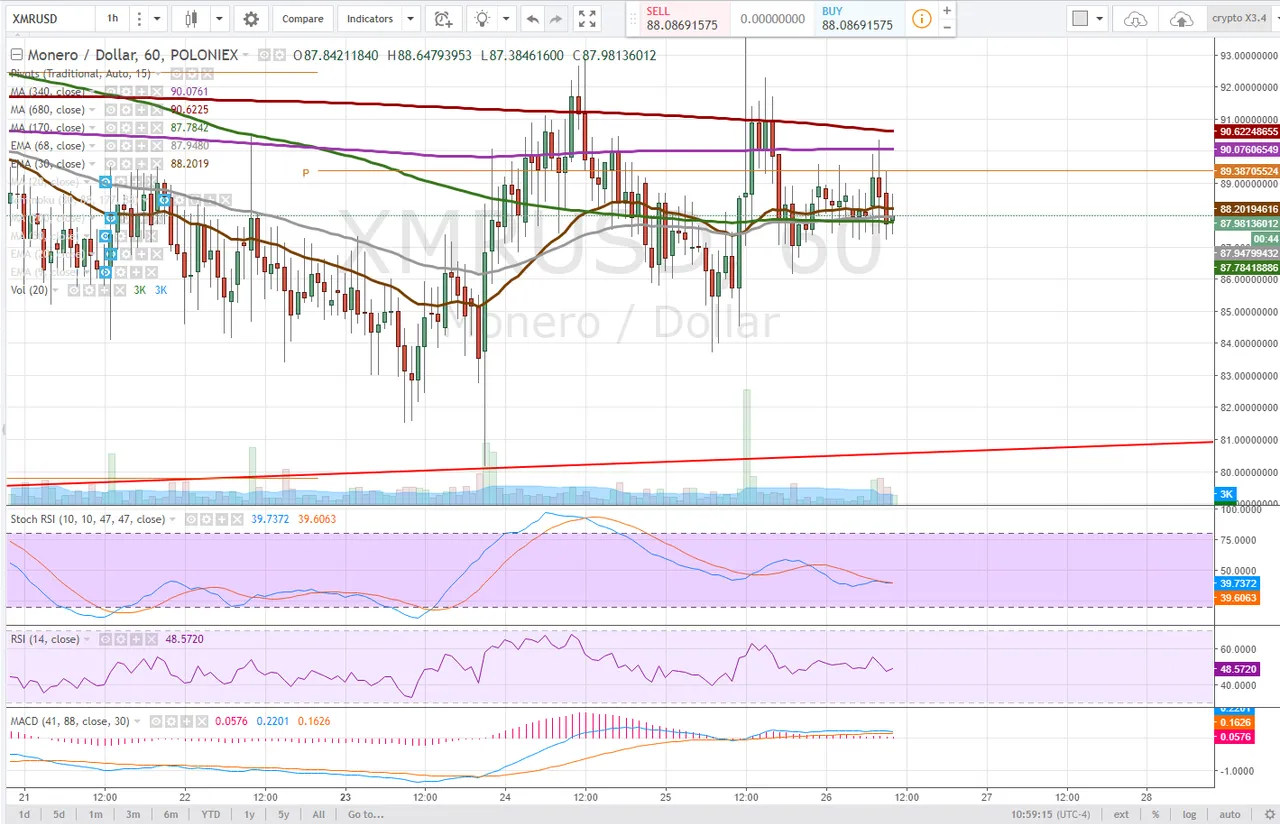This screenshot has height=824, width=1280.
Task: Toggle visibility of MA (680, close)
Action: (x=111, y=110)
